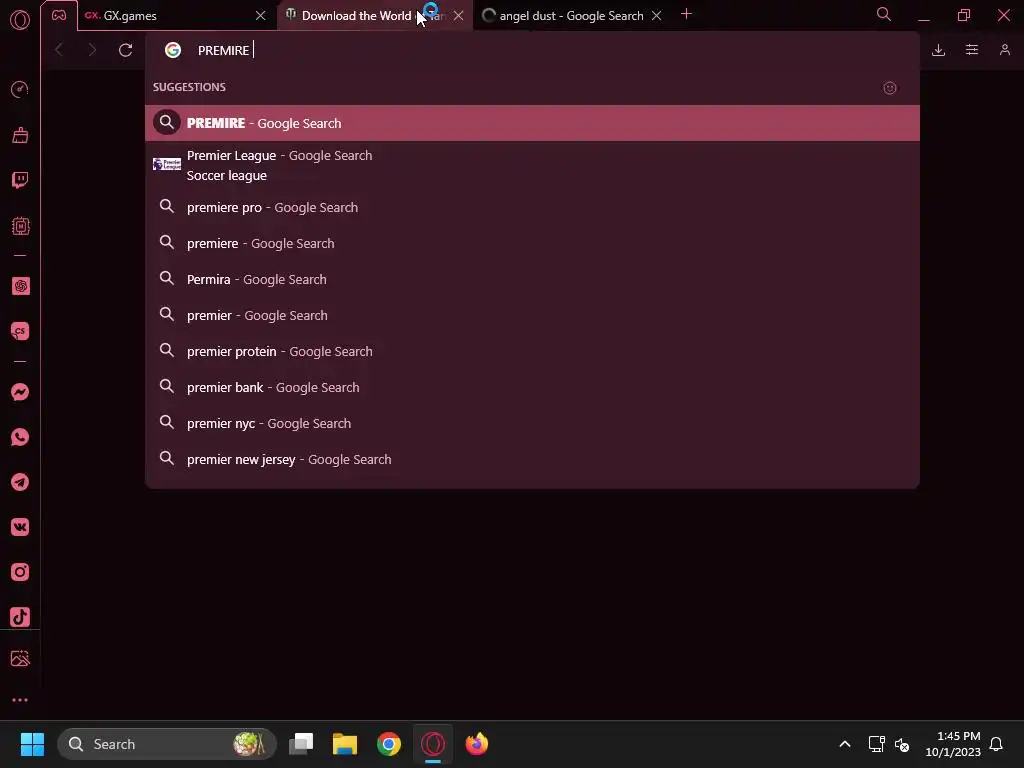
Task: Select the PREMIRE Google Search suggestion
Action: (532, 123)
